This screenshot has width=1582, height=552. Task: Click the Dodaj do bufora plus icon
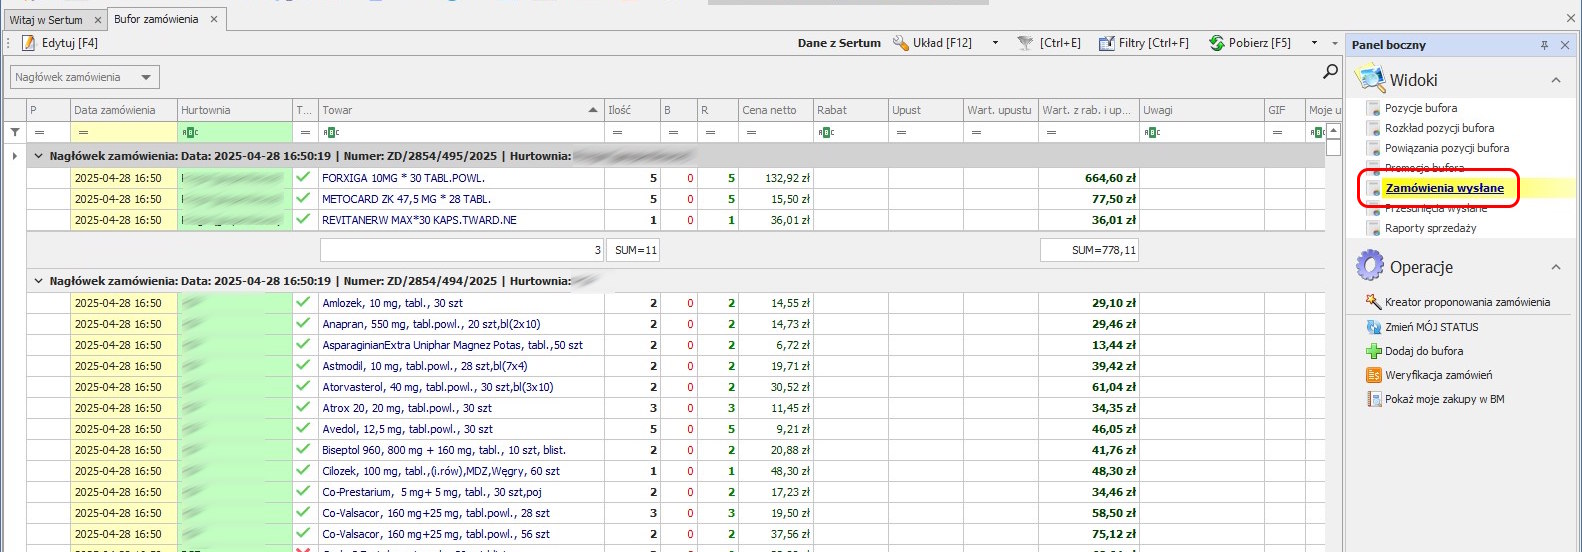(x=1374, y=351)
